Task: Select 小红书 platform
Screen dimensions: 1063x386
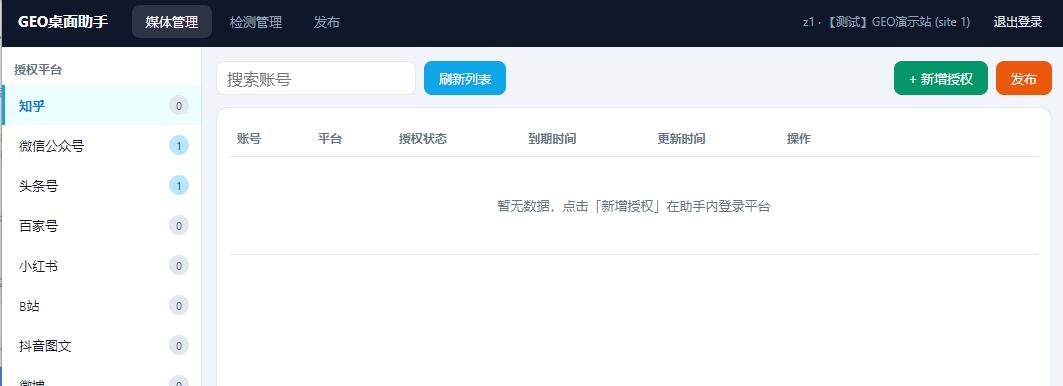Action: click(102, 266)
